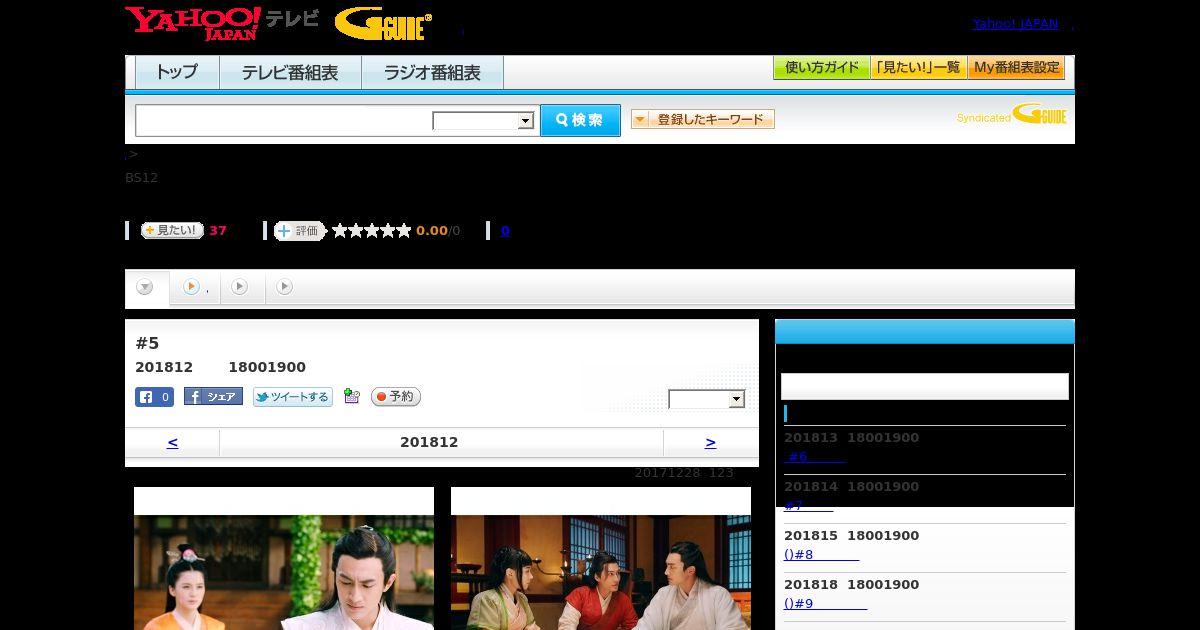Focus the white field in right sidebar
Screen dimensions: 1200x630
click(x=925, y=386)
